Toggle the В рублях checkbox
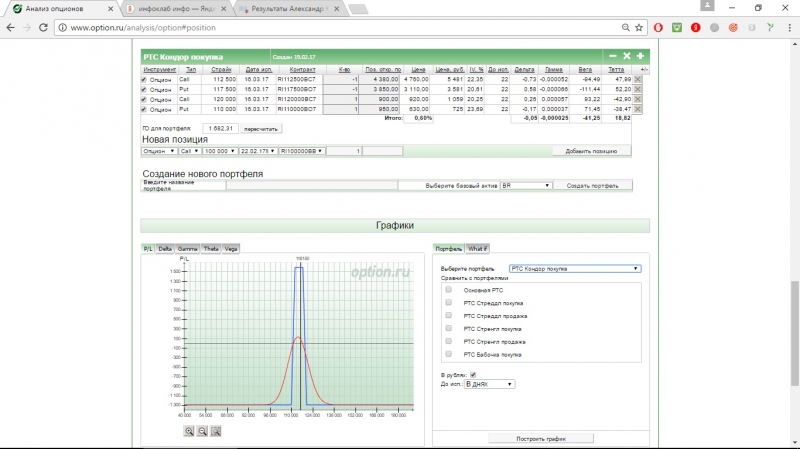This screenshot has width=800, height=449. point(473,375)
